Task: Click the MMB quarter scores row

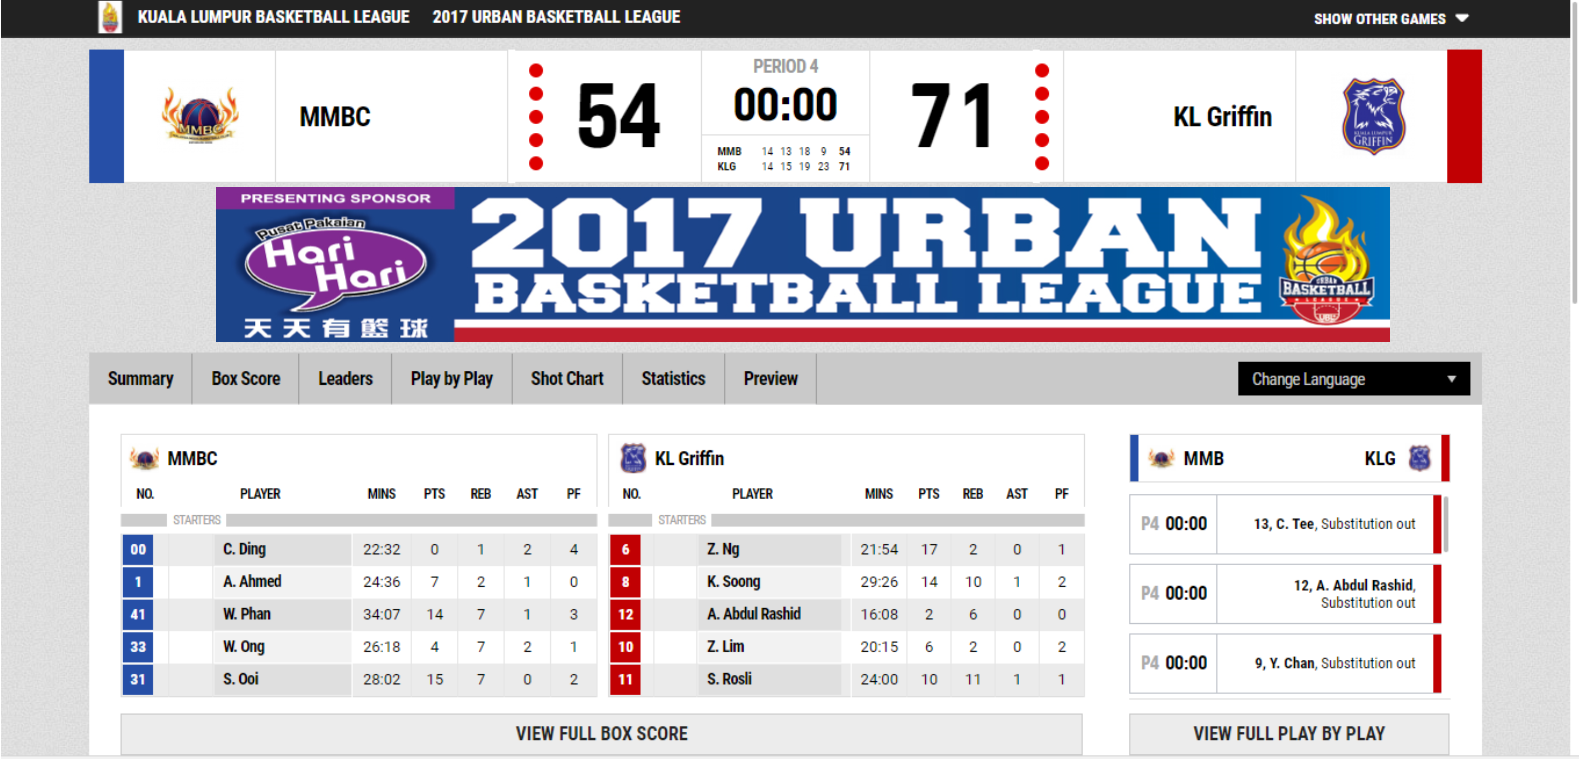Action: [784, 152]
